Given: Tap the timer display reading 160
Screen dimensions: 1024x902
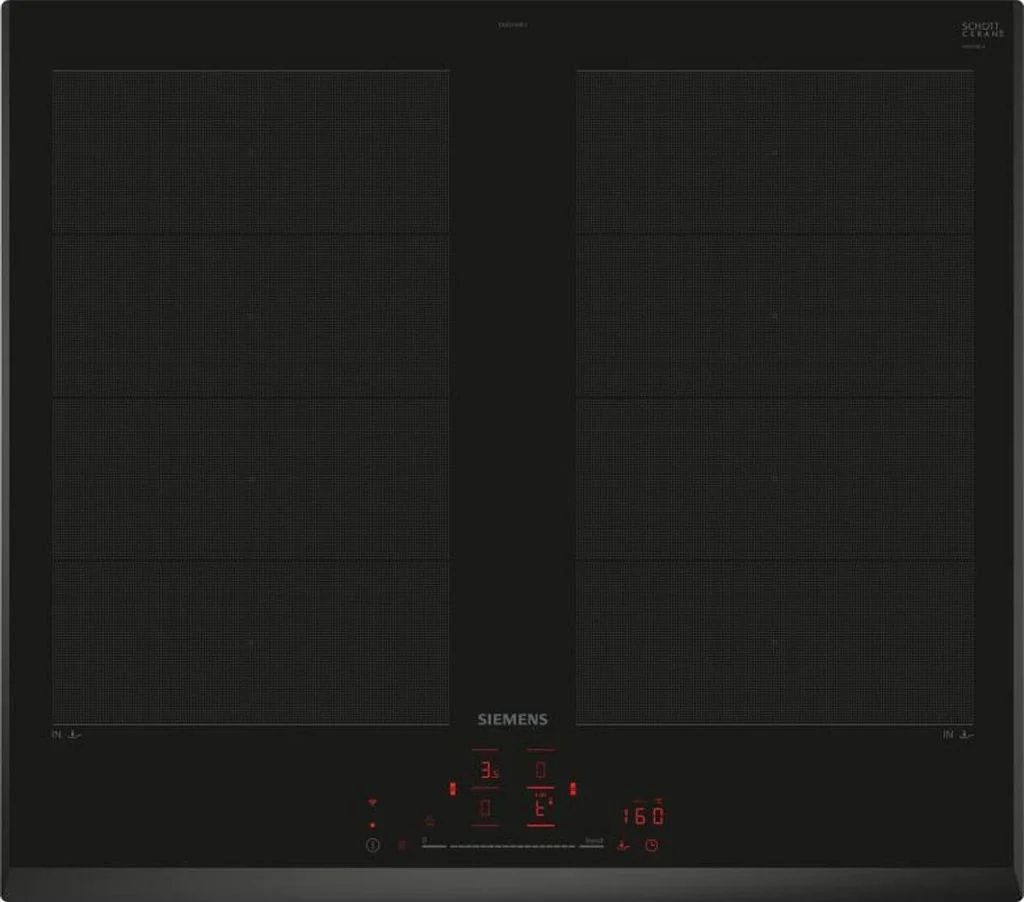Looking at the screenshot, I should coord(643,815).
